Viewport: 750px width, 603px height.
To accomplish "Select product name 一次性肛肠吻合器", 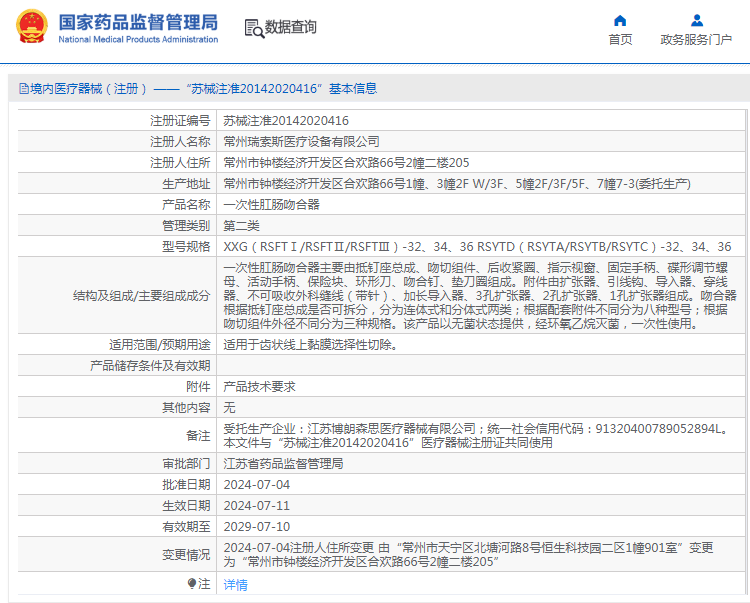I will click(x=271, y=205).
